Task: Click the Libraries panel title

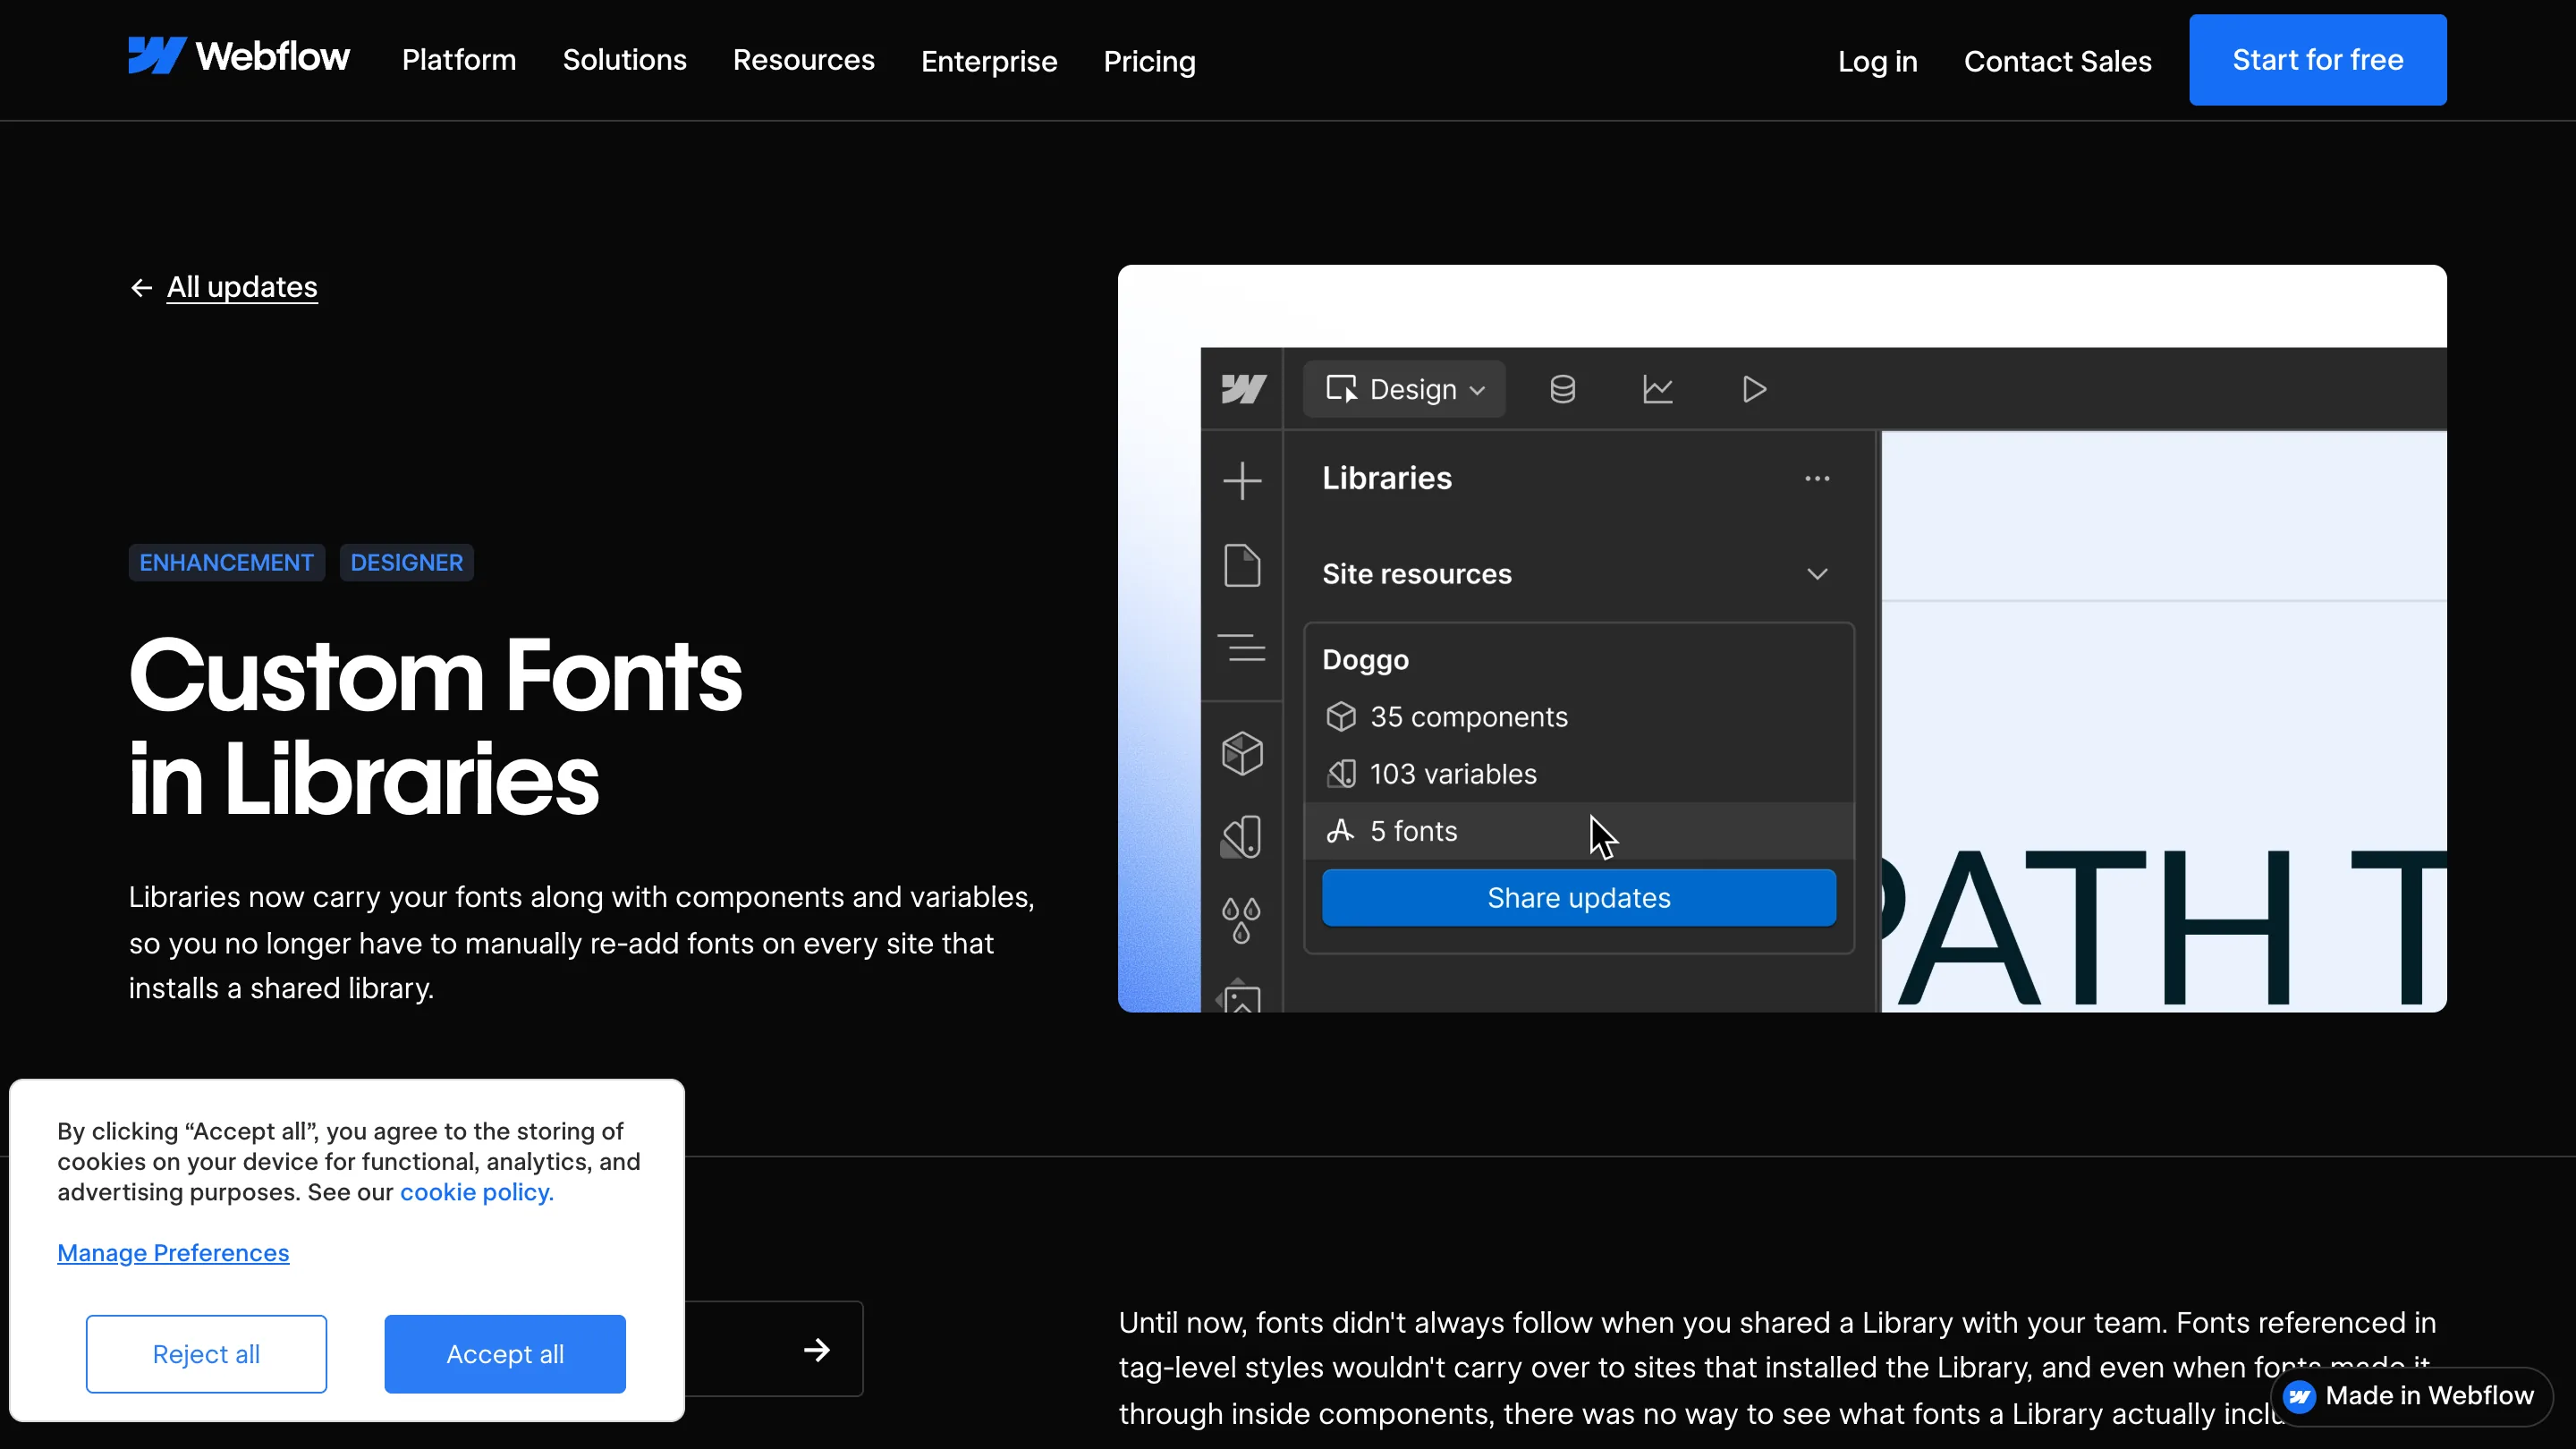Action: tap(1387, 478)
